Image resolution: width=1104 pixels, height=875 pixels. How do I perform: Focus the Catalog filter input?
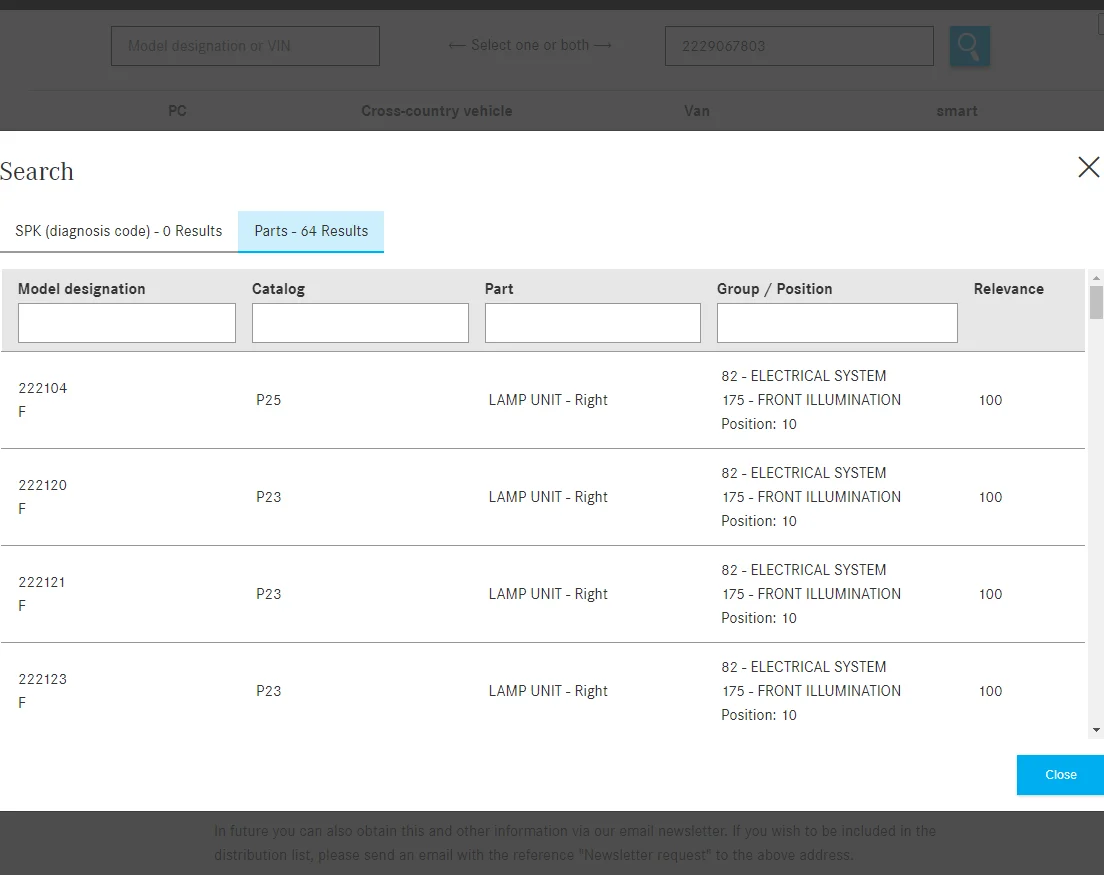click(360, 323)
